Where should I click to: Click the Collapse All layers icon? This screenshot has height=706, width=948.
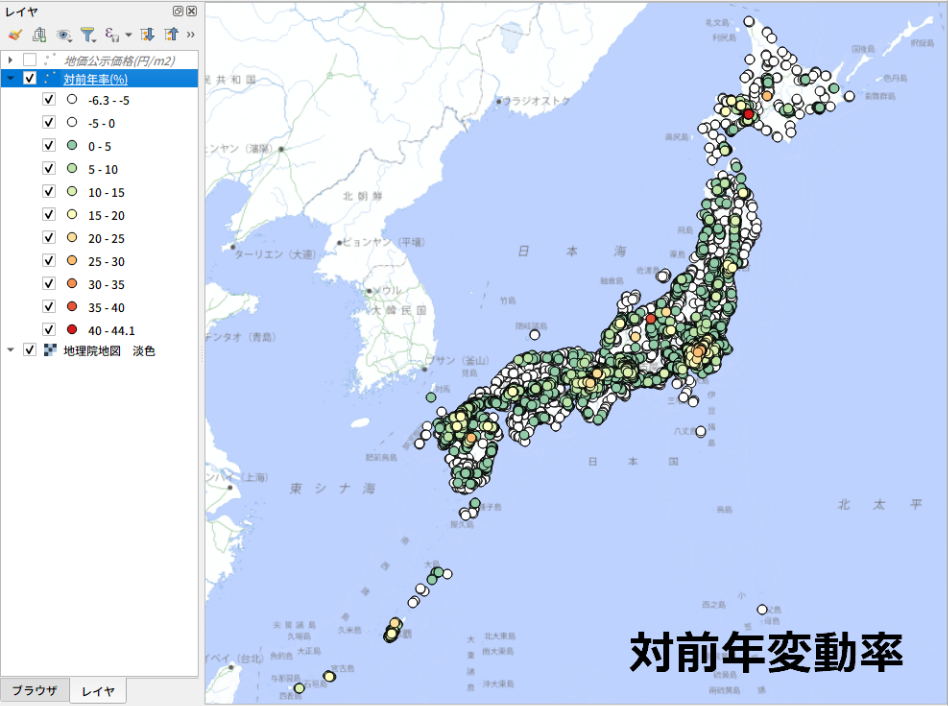pos(170,35)
